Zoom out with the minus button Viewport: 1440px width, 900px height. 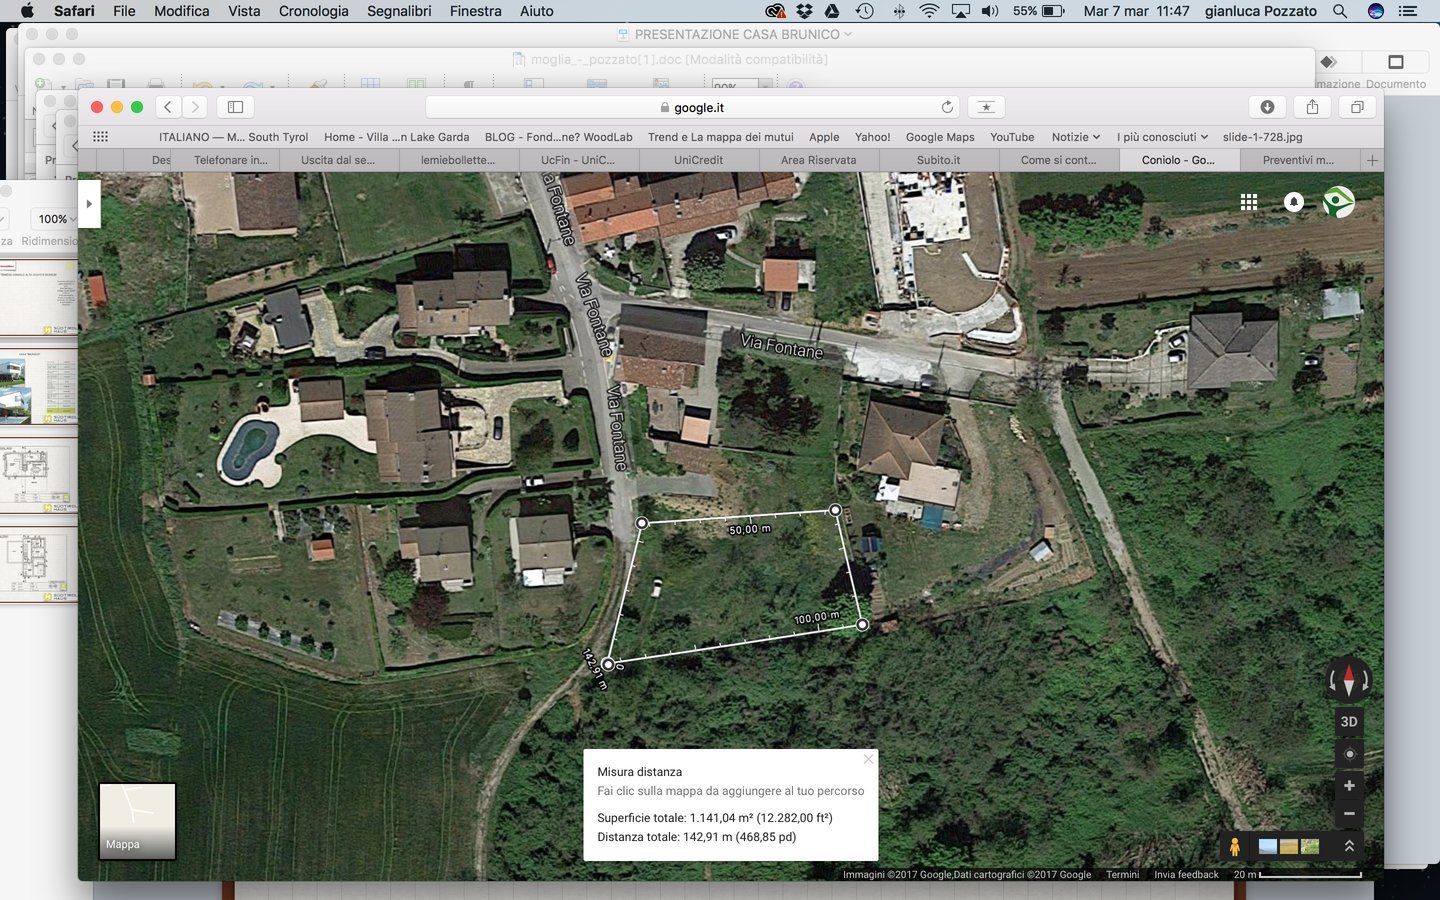[1349, 814]
